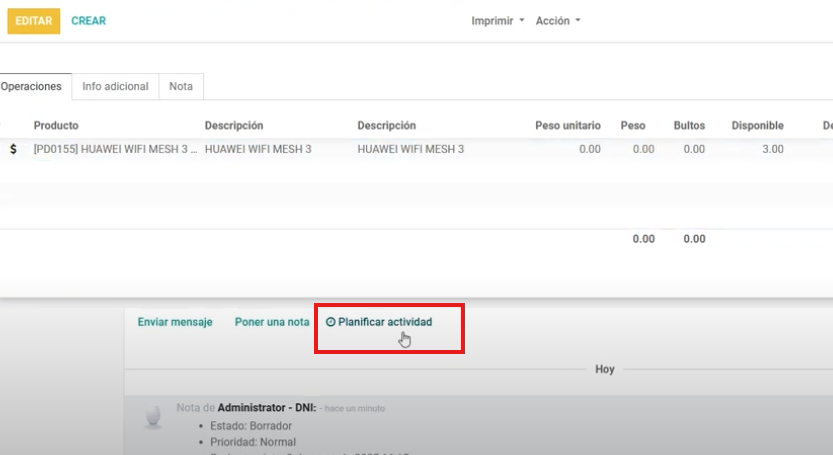
Task: Sort by the Bultos column header
Action: (x=689, y=126)
